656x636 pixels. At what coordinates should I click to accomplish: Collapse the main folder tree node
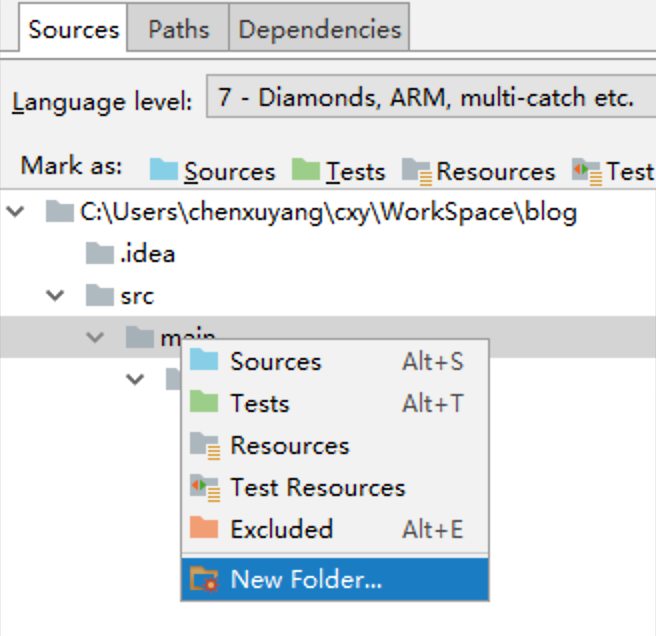click(95, 338)
